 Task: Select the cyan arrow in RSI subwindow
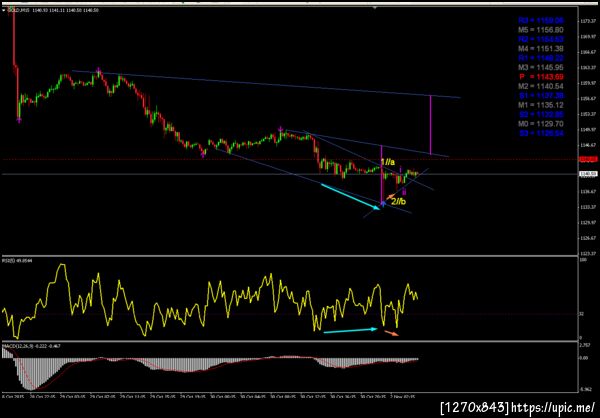pyautogui.click(x=351, y=330)
